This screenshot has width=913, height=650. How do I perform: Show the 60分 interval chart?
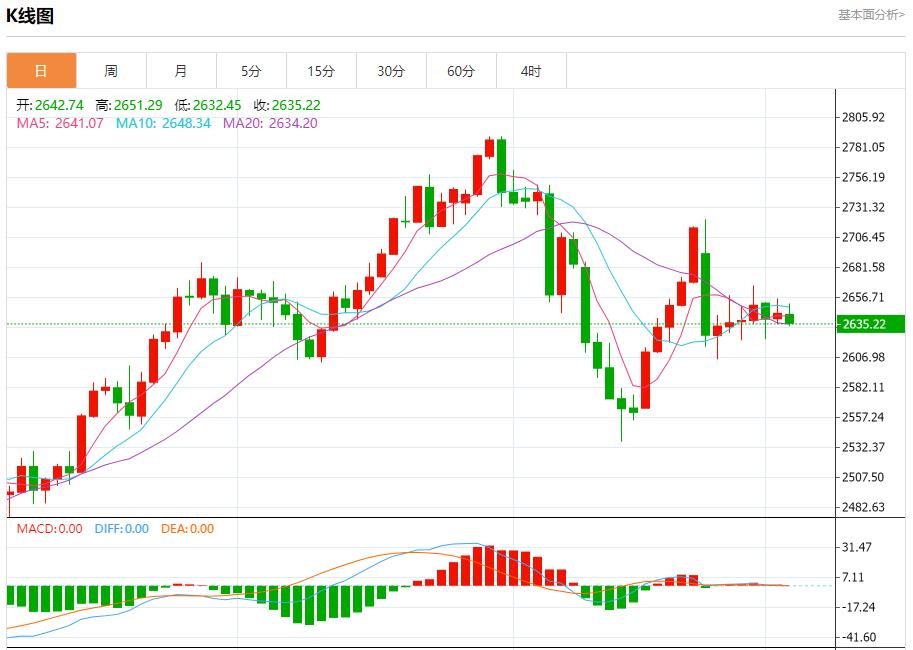(x=461, y=71)
